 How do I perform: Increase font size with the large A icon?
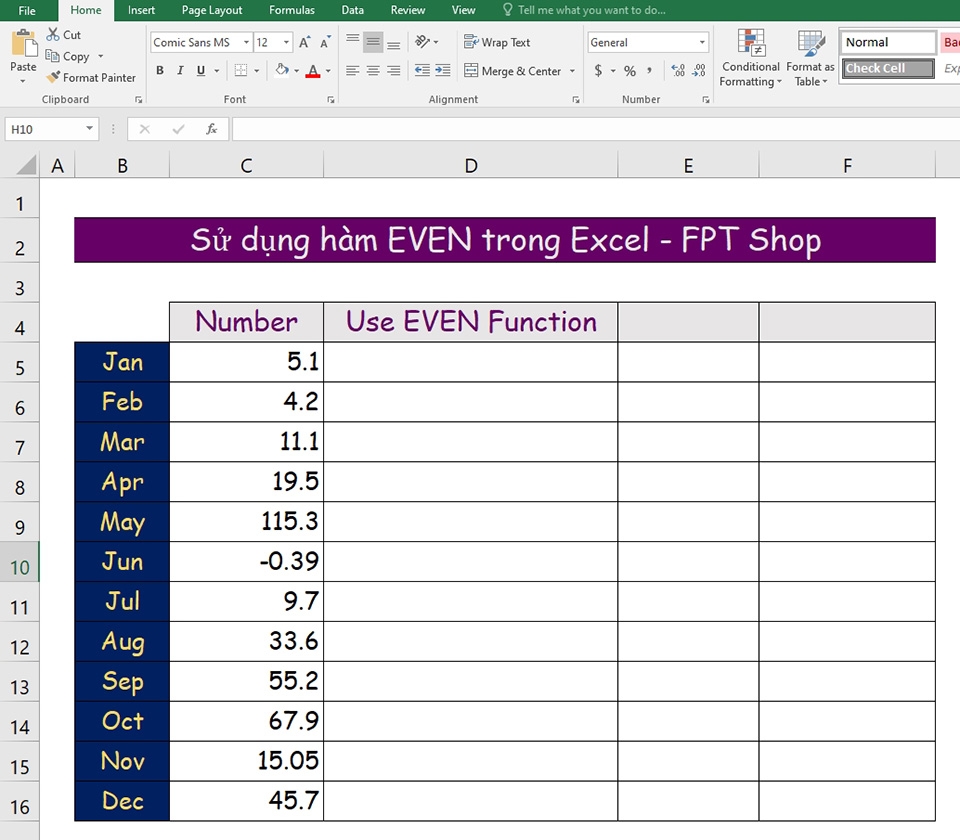tap(304, 42)
